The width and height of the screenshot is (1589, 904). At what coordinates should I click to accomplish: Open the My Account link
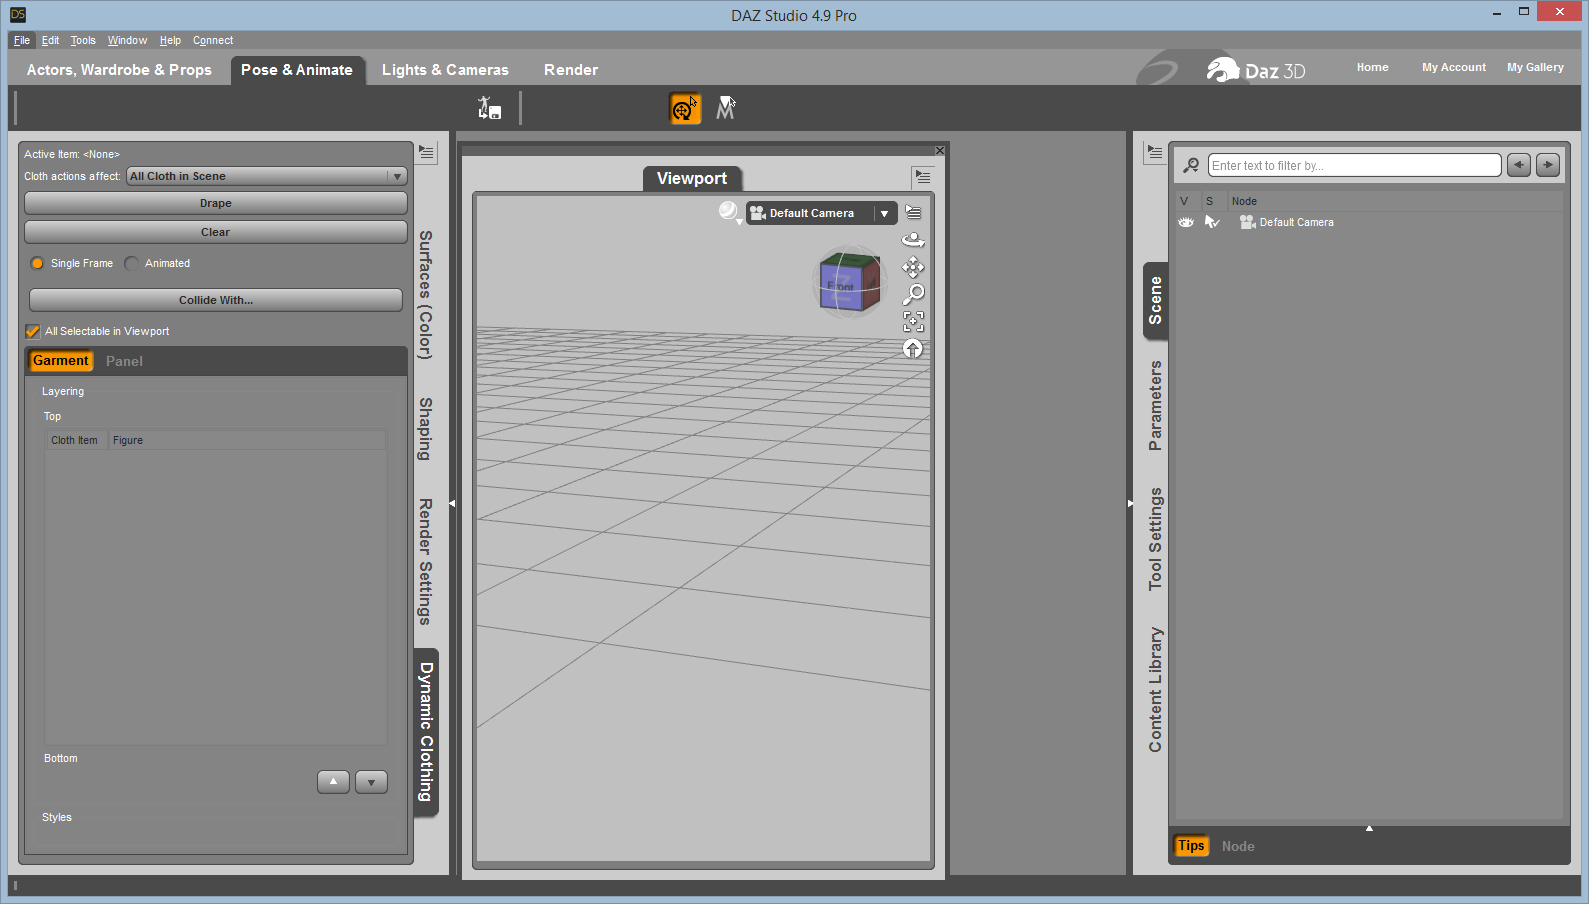coord(1454,67)
